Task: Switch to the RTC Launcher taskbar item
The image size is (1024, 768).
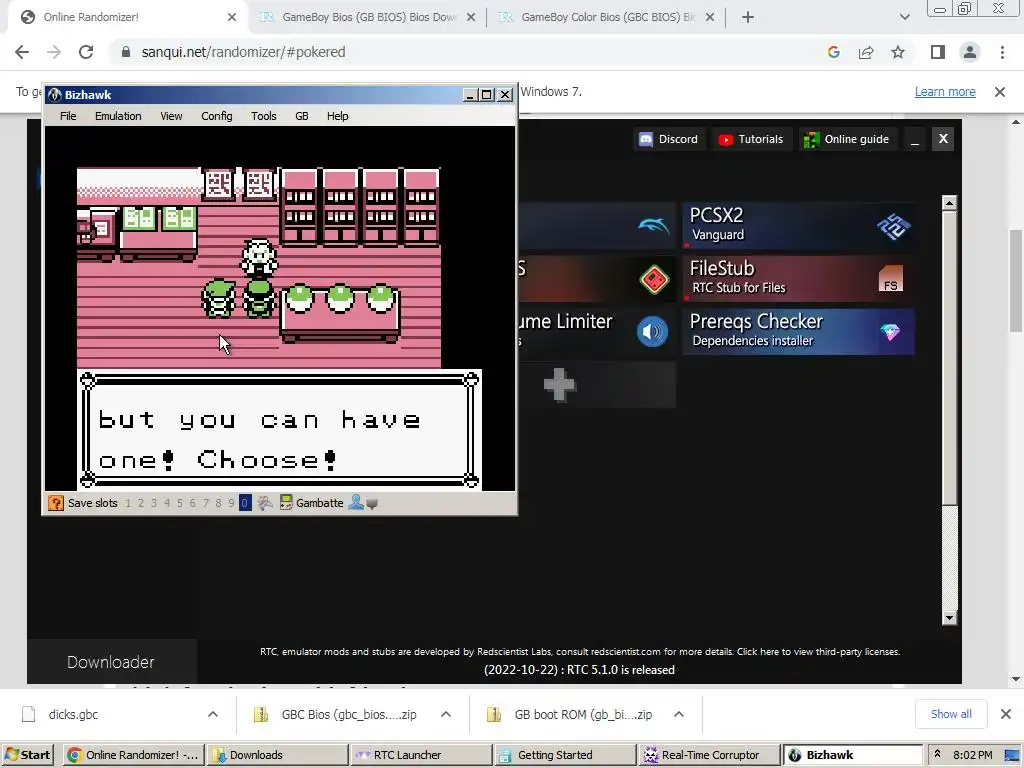Action: (420, 755)
